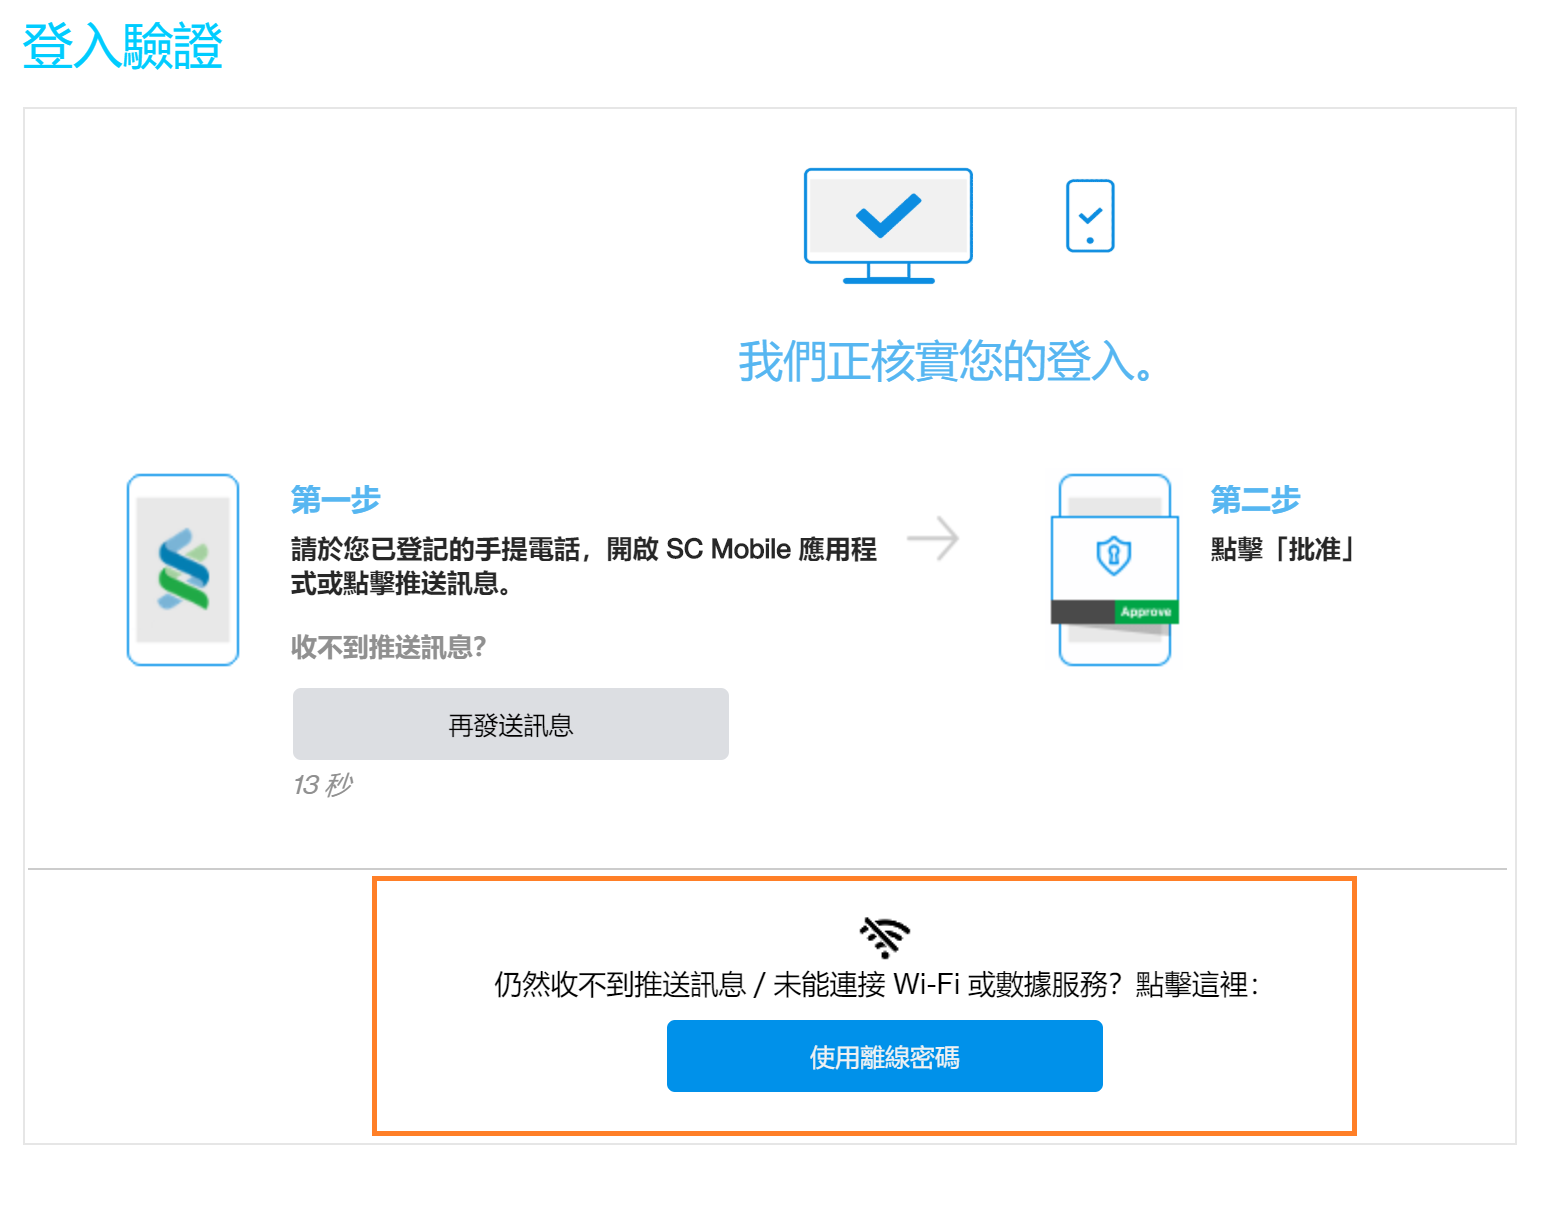Click inside the orange highlighted offline section
The height and width of the screenshot is (1208, 1544).
tap(864, 1005)
